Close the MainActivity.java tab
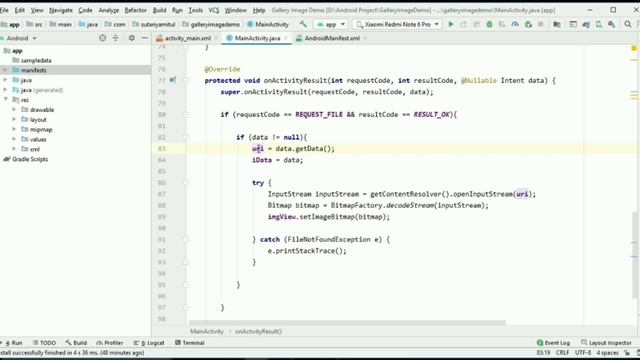The width and height of the screenshot is (640, 360). pyautogui.click(x=286, y=38)
